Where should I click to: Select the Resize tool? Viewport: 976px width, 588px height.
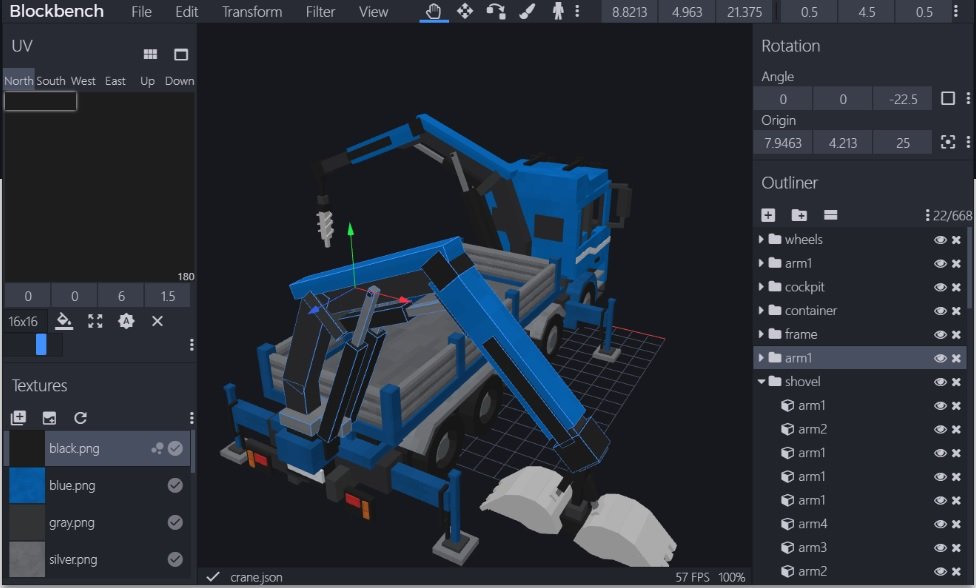tap(463, 12)
